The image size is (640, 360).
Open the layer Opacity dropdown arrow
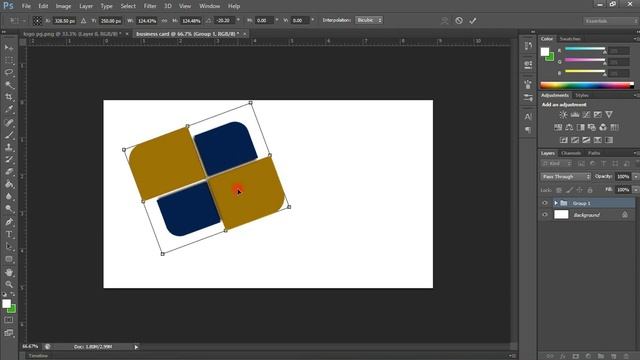[x=636, y=176]
